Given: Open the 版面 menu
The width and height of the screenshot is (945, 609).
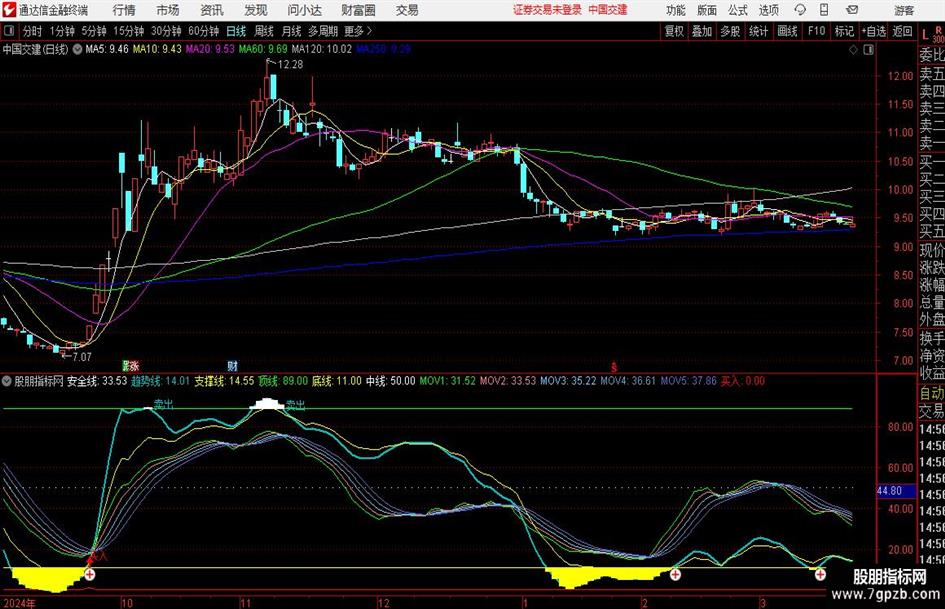Looking at the screenshot, I should (707, 10).
